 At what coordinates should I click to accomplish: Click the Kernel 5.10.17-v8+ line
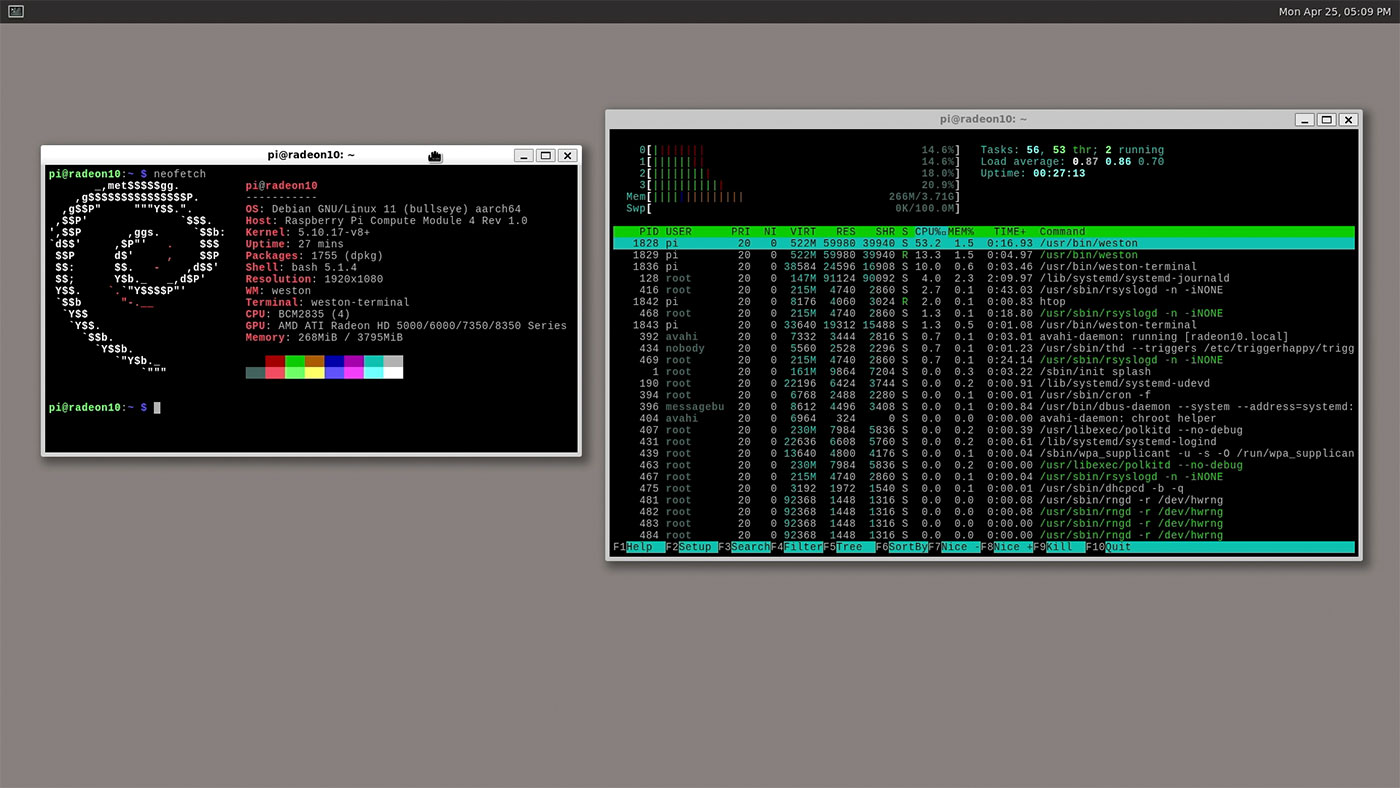[x=308, y=232]
